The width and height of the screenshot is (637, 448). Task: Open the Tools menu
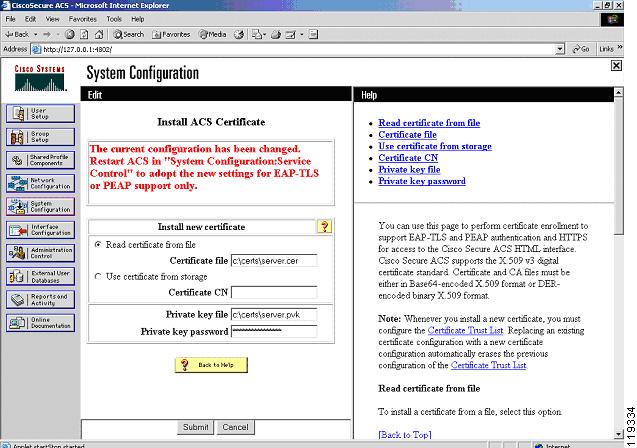114,19
